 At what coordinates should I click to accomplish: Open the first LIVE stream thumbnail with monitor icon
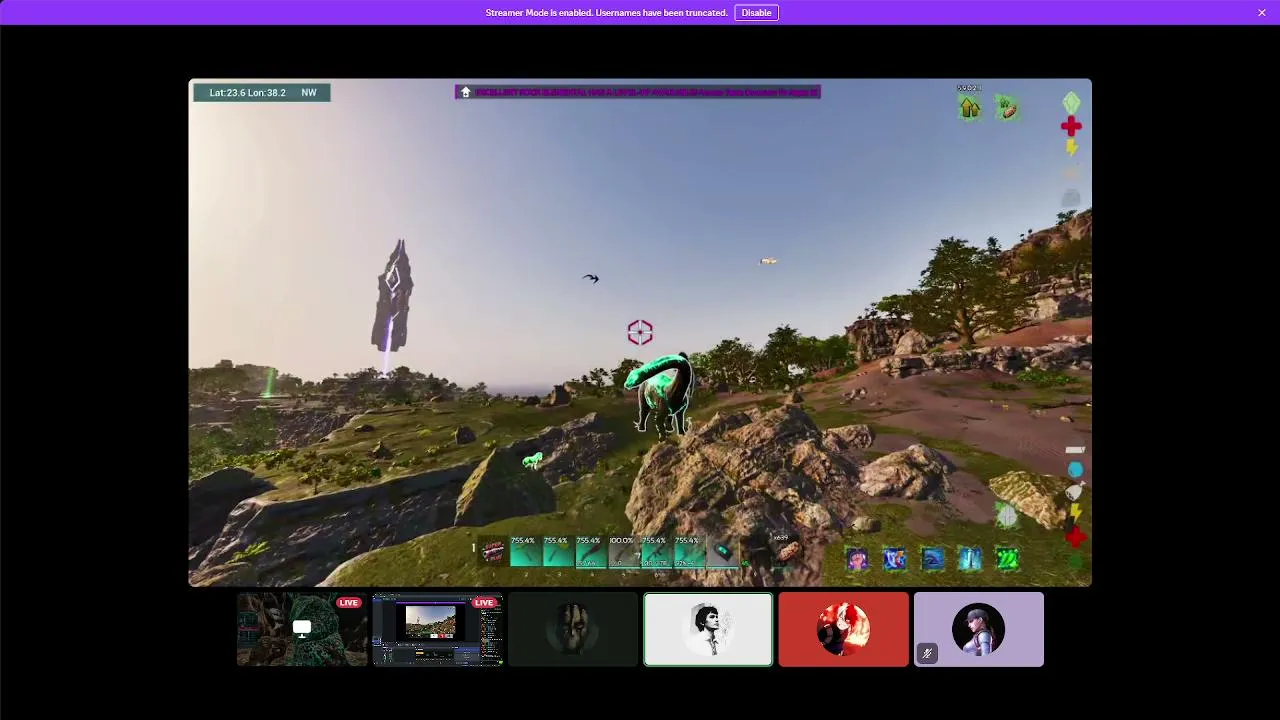click(x=302, y=629)
